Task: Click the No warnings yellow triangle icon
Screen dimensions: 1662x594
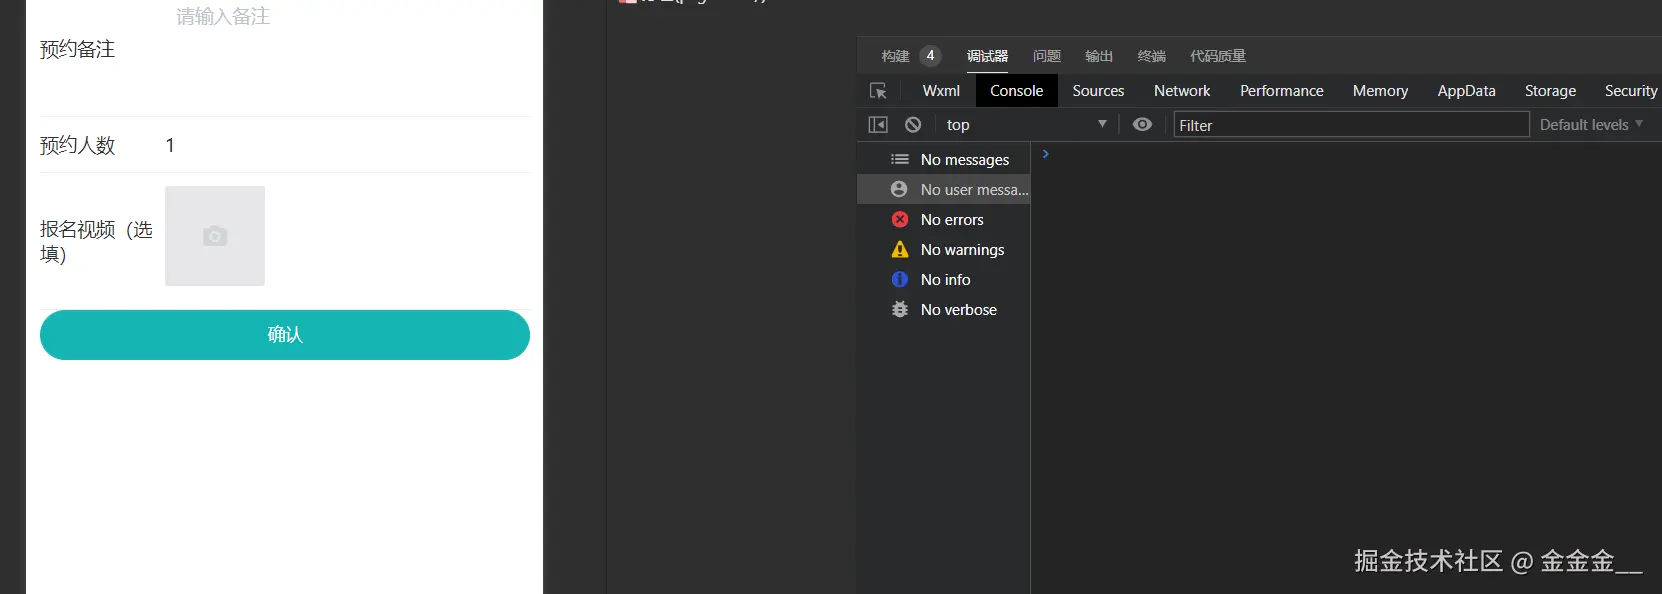Action: click(x=900, y=249)
